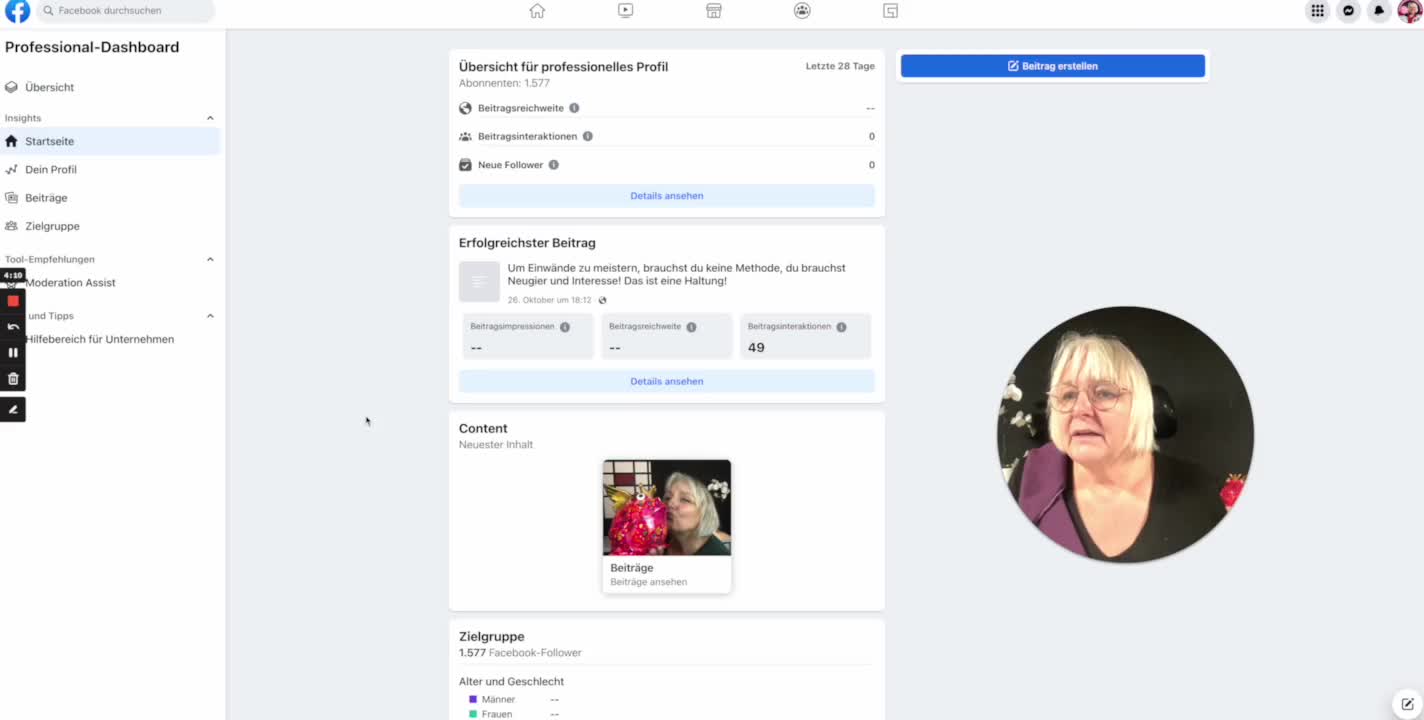Viewport: 1424px width, 720px height.
Task: Open the Messenger icon
Action: pyautogui.click(x=1348, y=11)
